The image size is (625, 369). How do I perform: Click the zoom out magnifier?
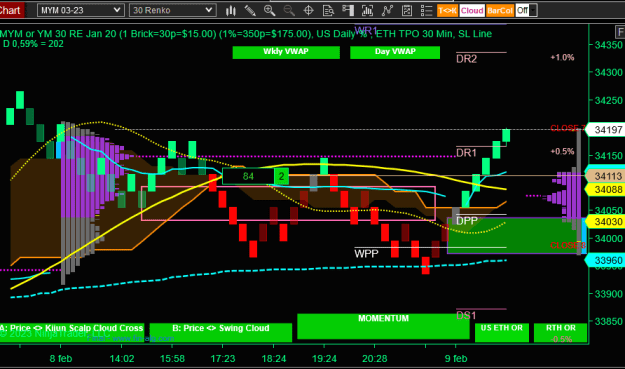(x=289, y=11)
